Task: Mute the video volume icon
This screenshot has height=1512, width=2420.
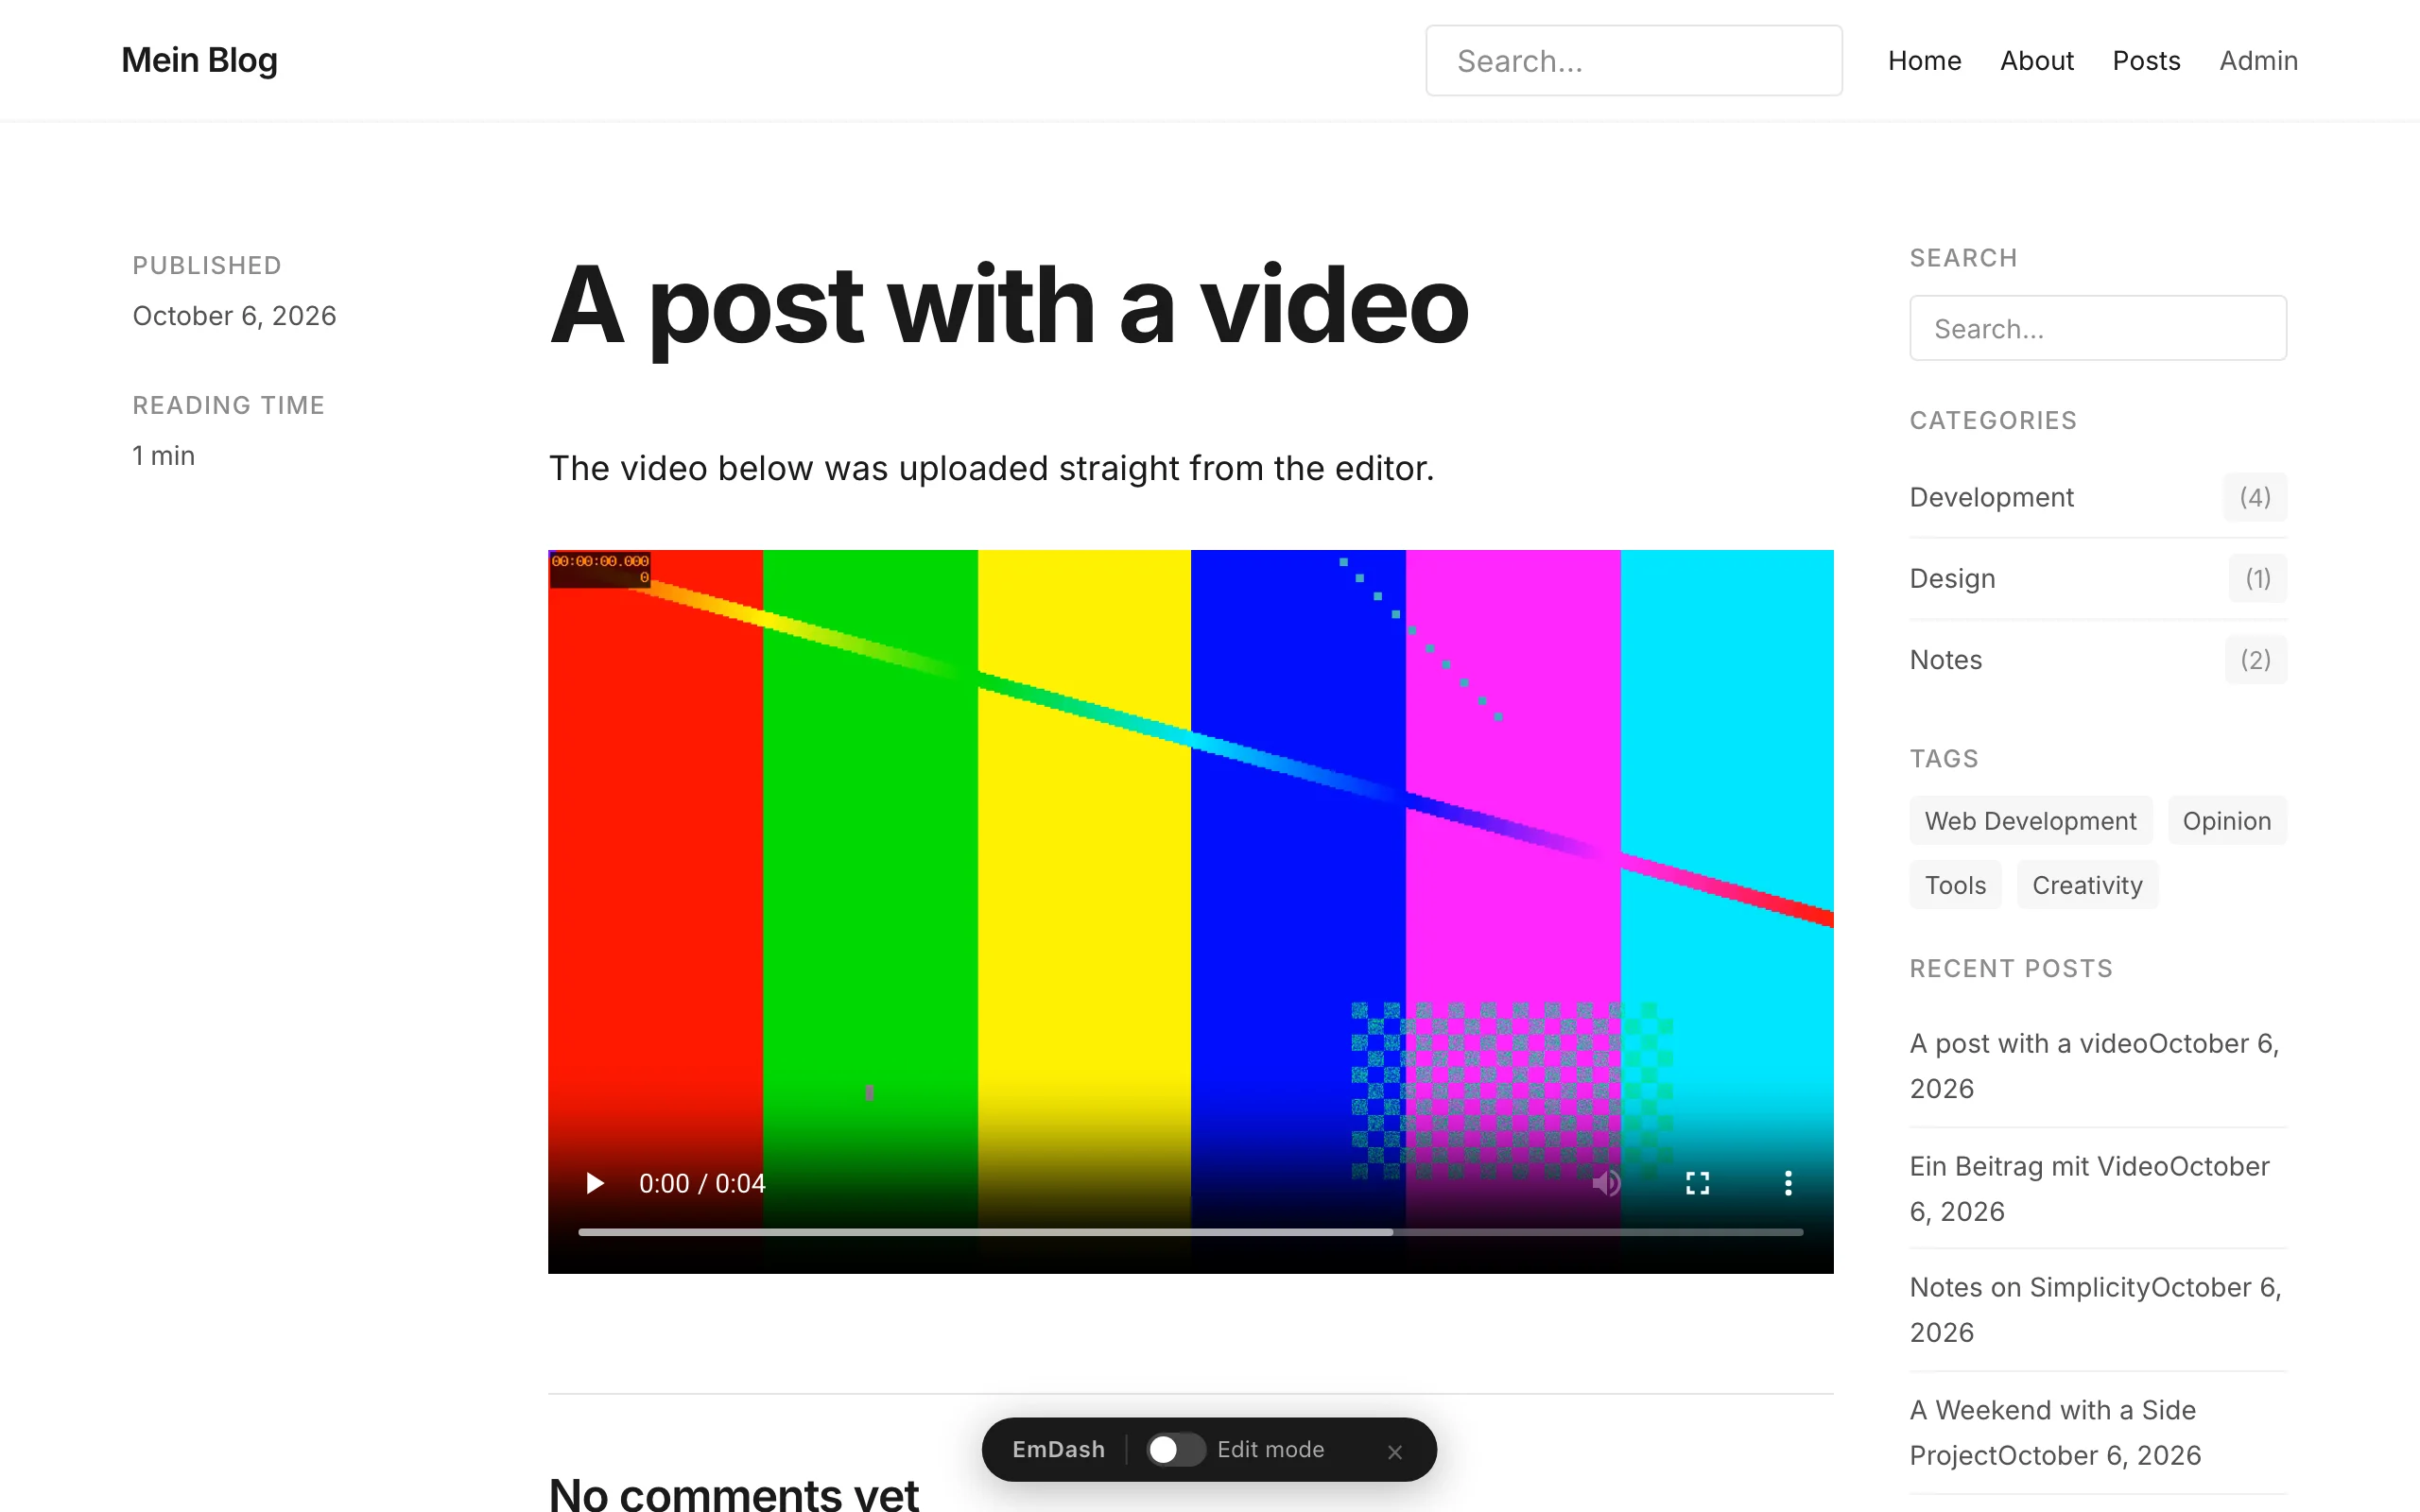Action: pos(1606,1183)
